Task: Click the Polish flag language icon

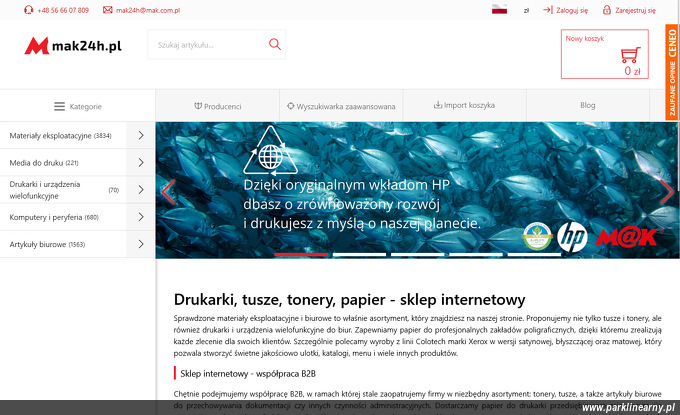Action: coord(499,10)
